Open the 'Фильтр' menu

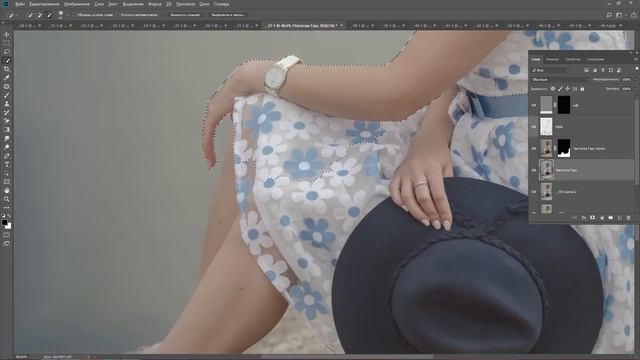pos(155,4)
